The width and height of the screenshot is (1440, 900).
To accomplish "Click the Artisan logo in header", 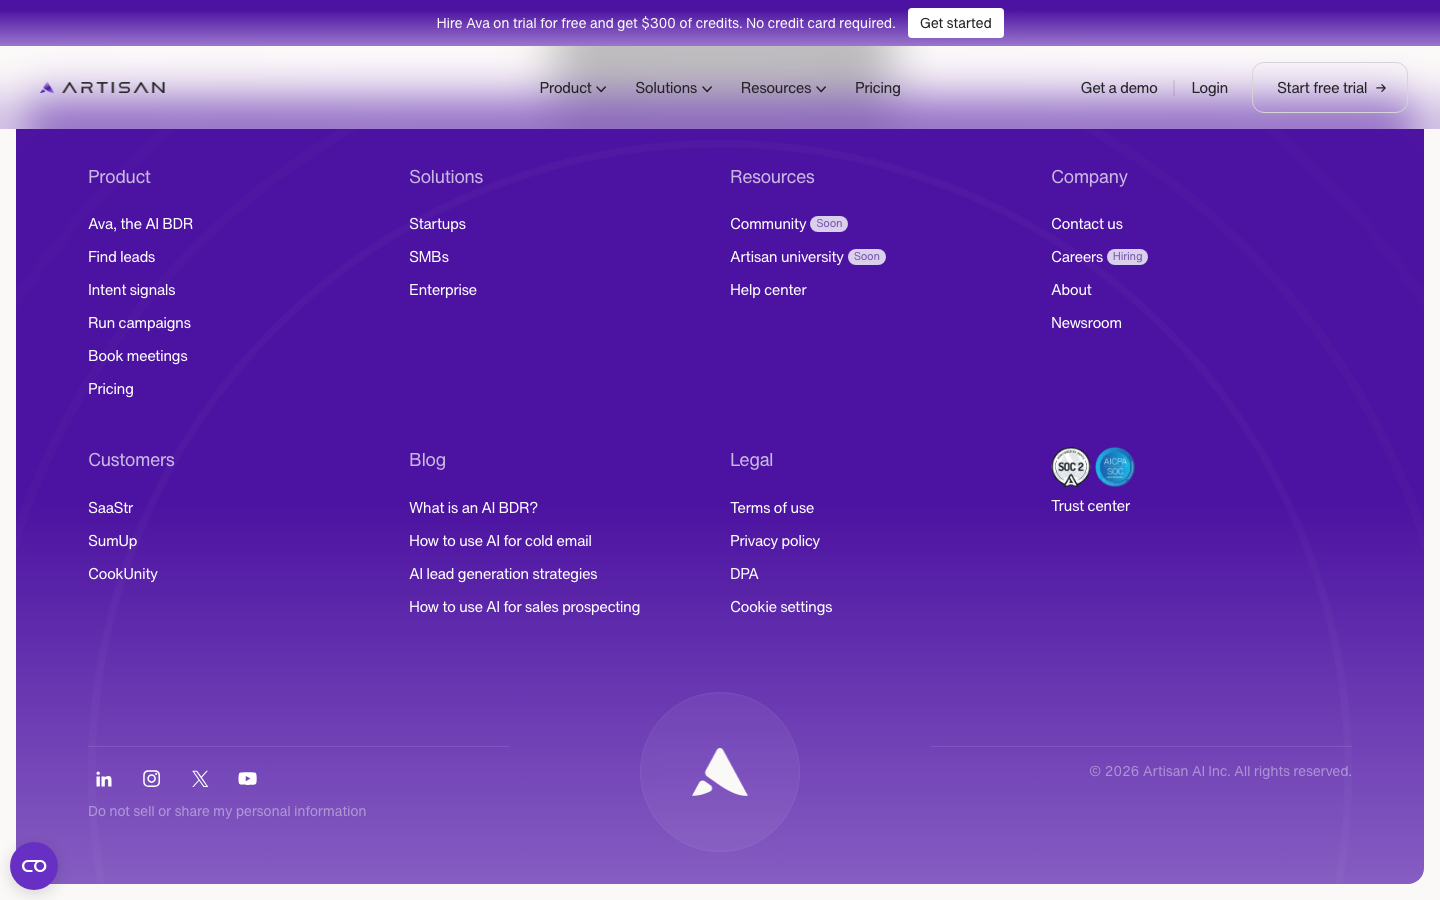I will pyautogui.click(x=103, y=88).
